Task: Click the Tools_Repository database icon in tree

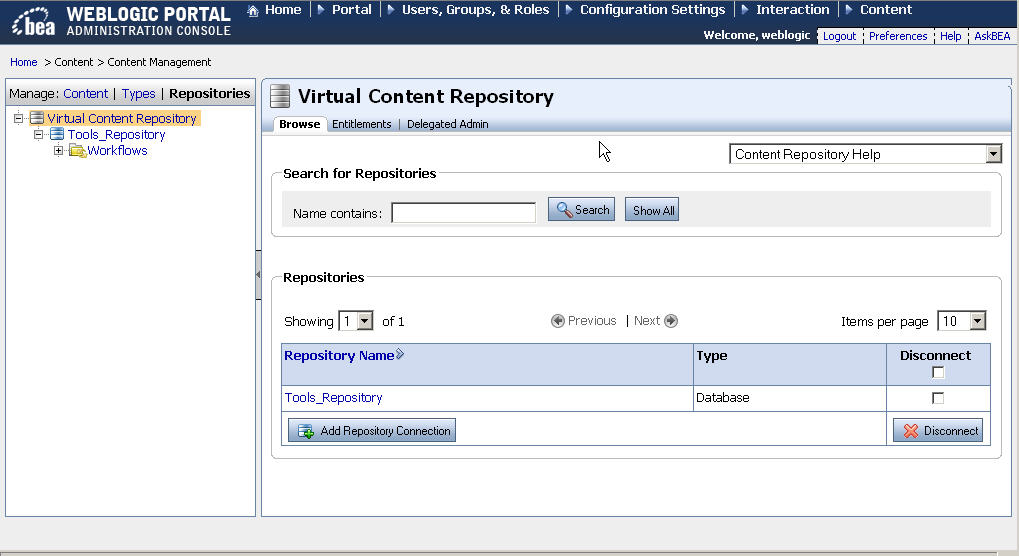Action: pyautogui.click(x=57, y=134)
